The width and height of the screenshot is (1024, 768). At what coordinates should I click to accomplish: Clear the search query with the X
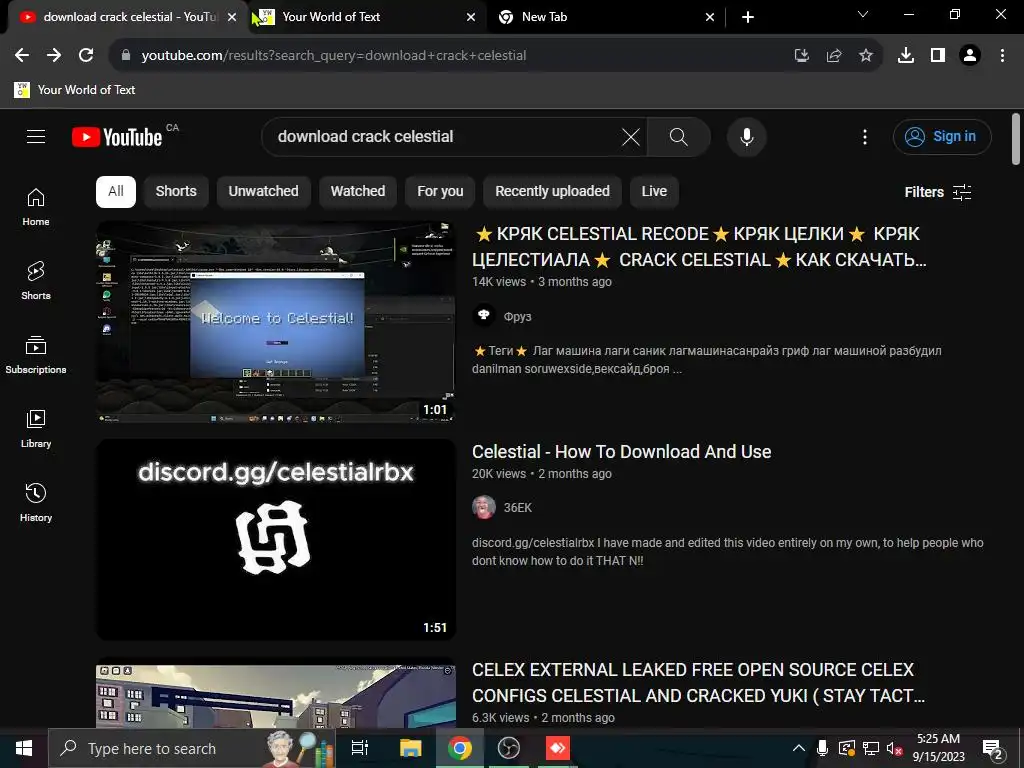(630, 136)
